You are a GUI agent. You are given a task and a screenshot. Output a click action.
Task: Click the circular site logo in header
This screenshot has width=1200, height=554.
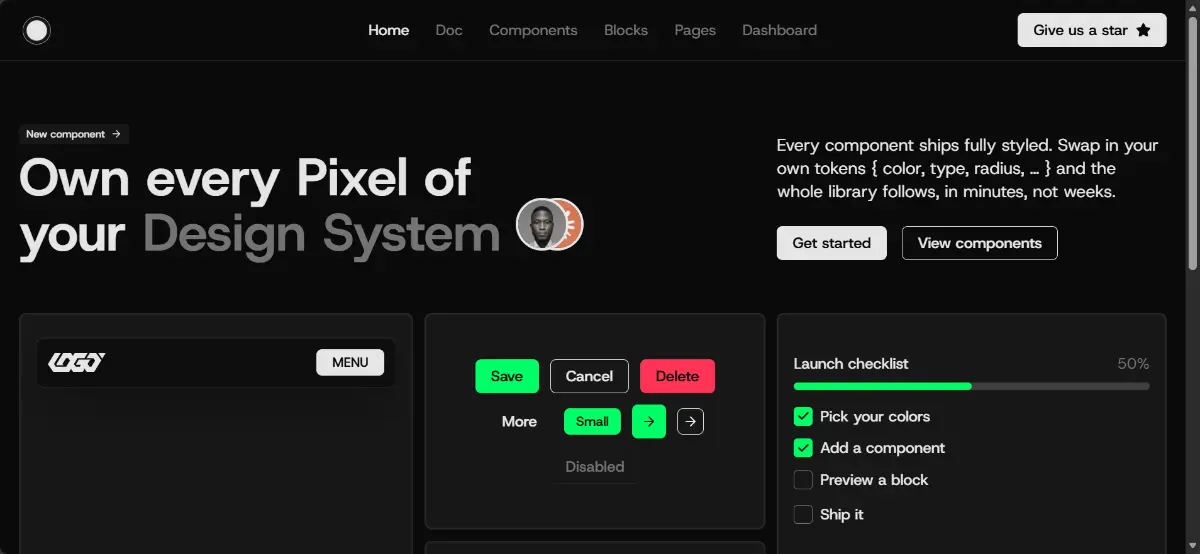tap(37, 31)
